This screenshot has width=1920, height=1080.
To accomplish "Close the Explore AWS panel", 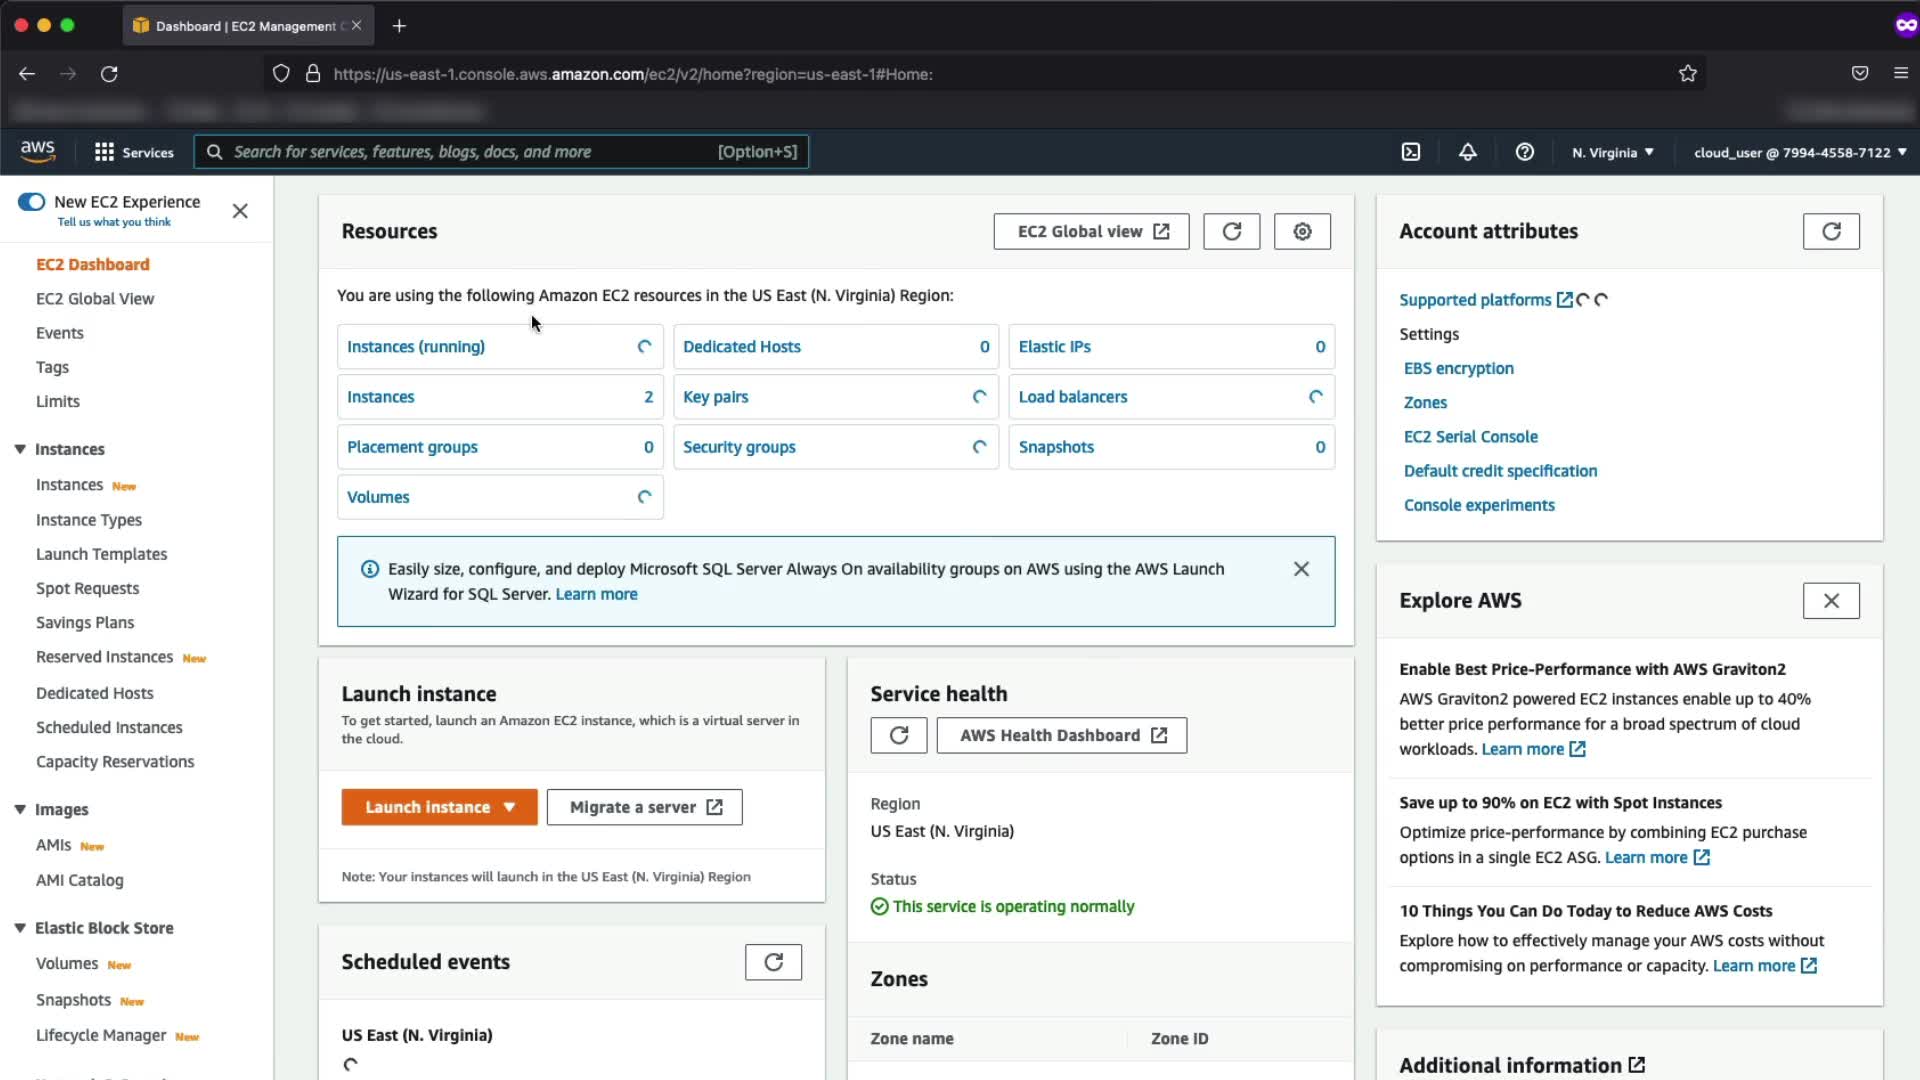I will click(1830, 601).
